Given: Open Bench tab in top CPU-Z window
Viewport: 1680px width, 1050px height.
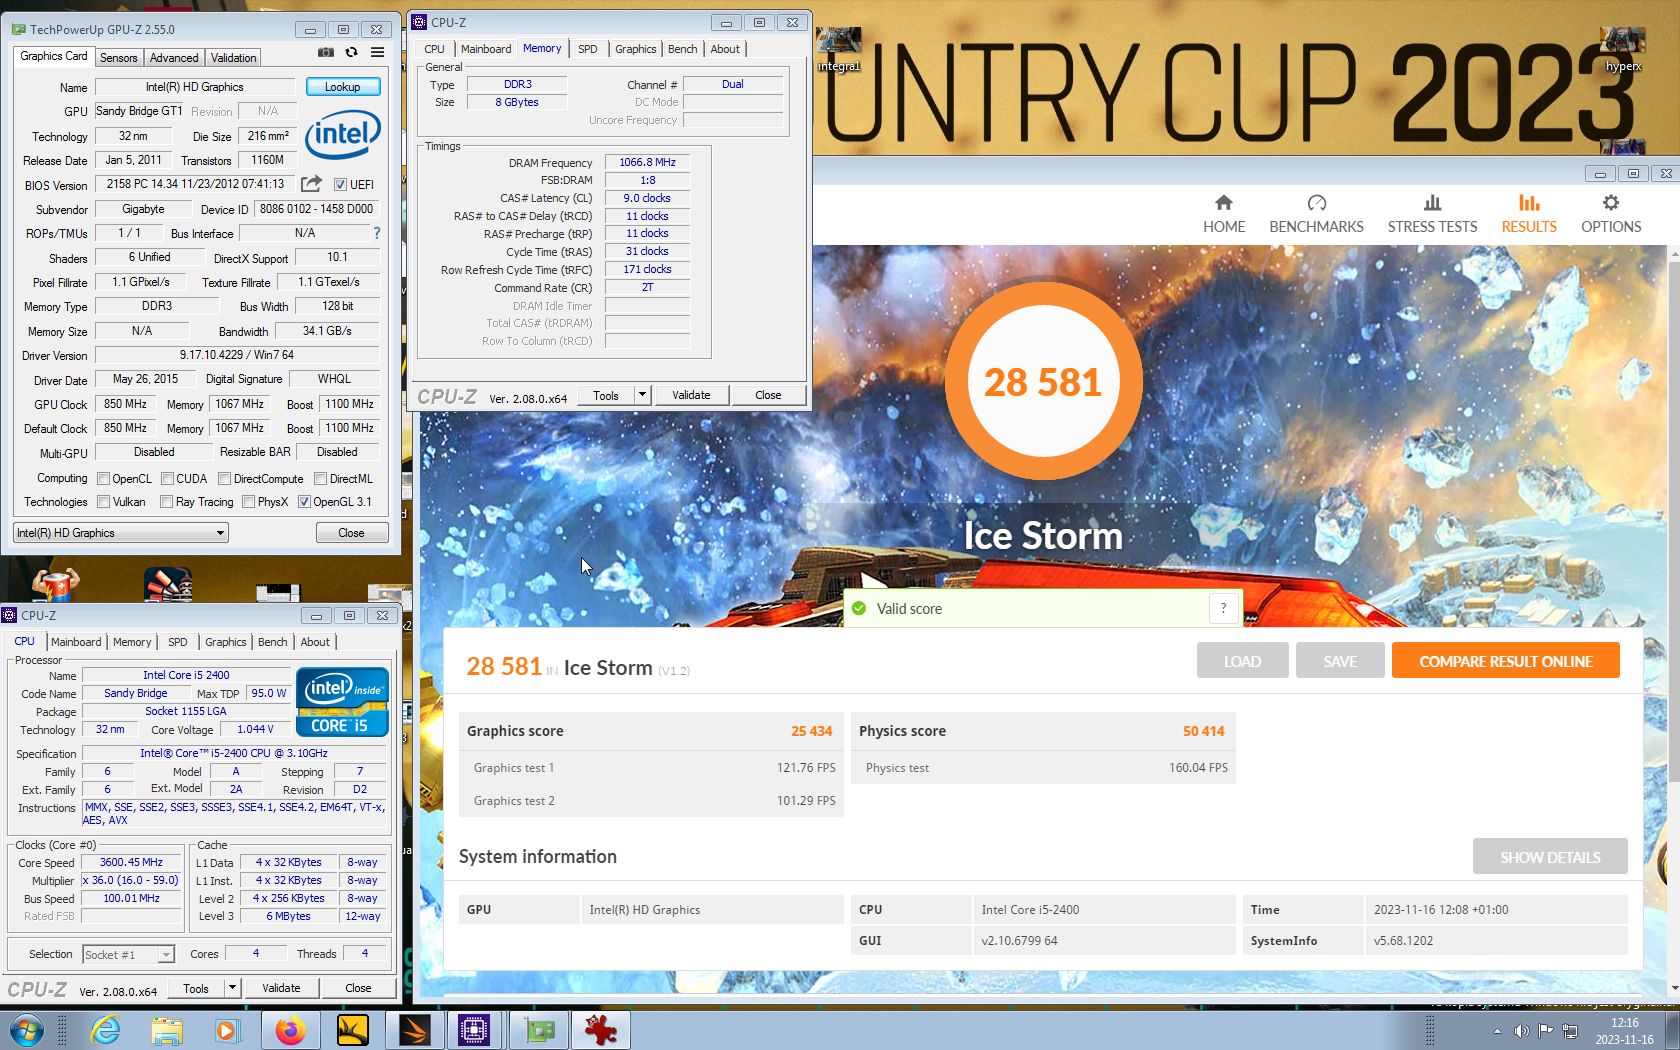Looking at the screenshot, I should click(x=683, y=49).
